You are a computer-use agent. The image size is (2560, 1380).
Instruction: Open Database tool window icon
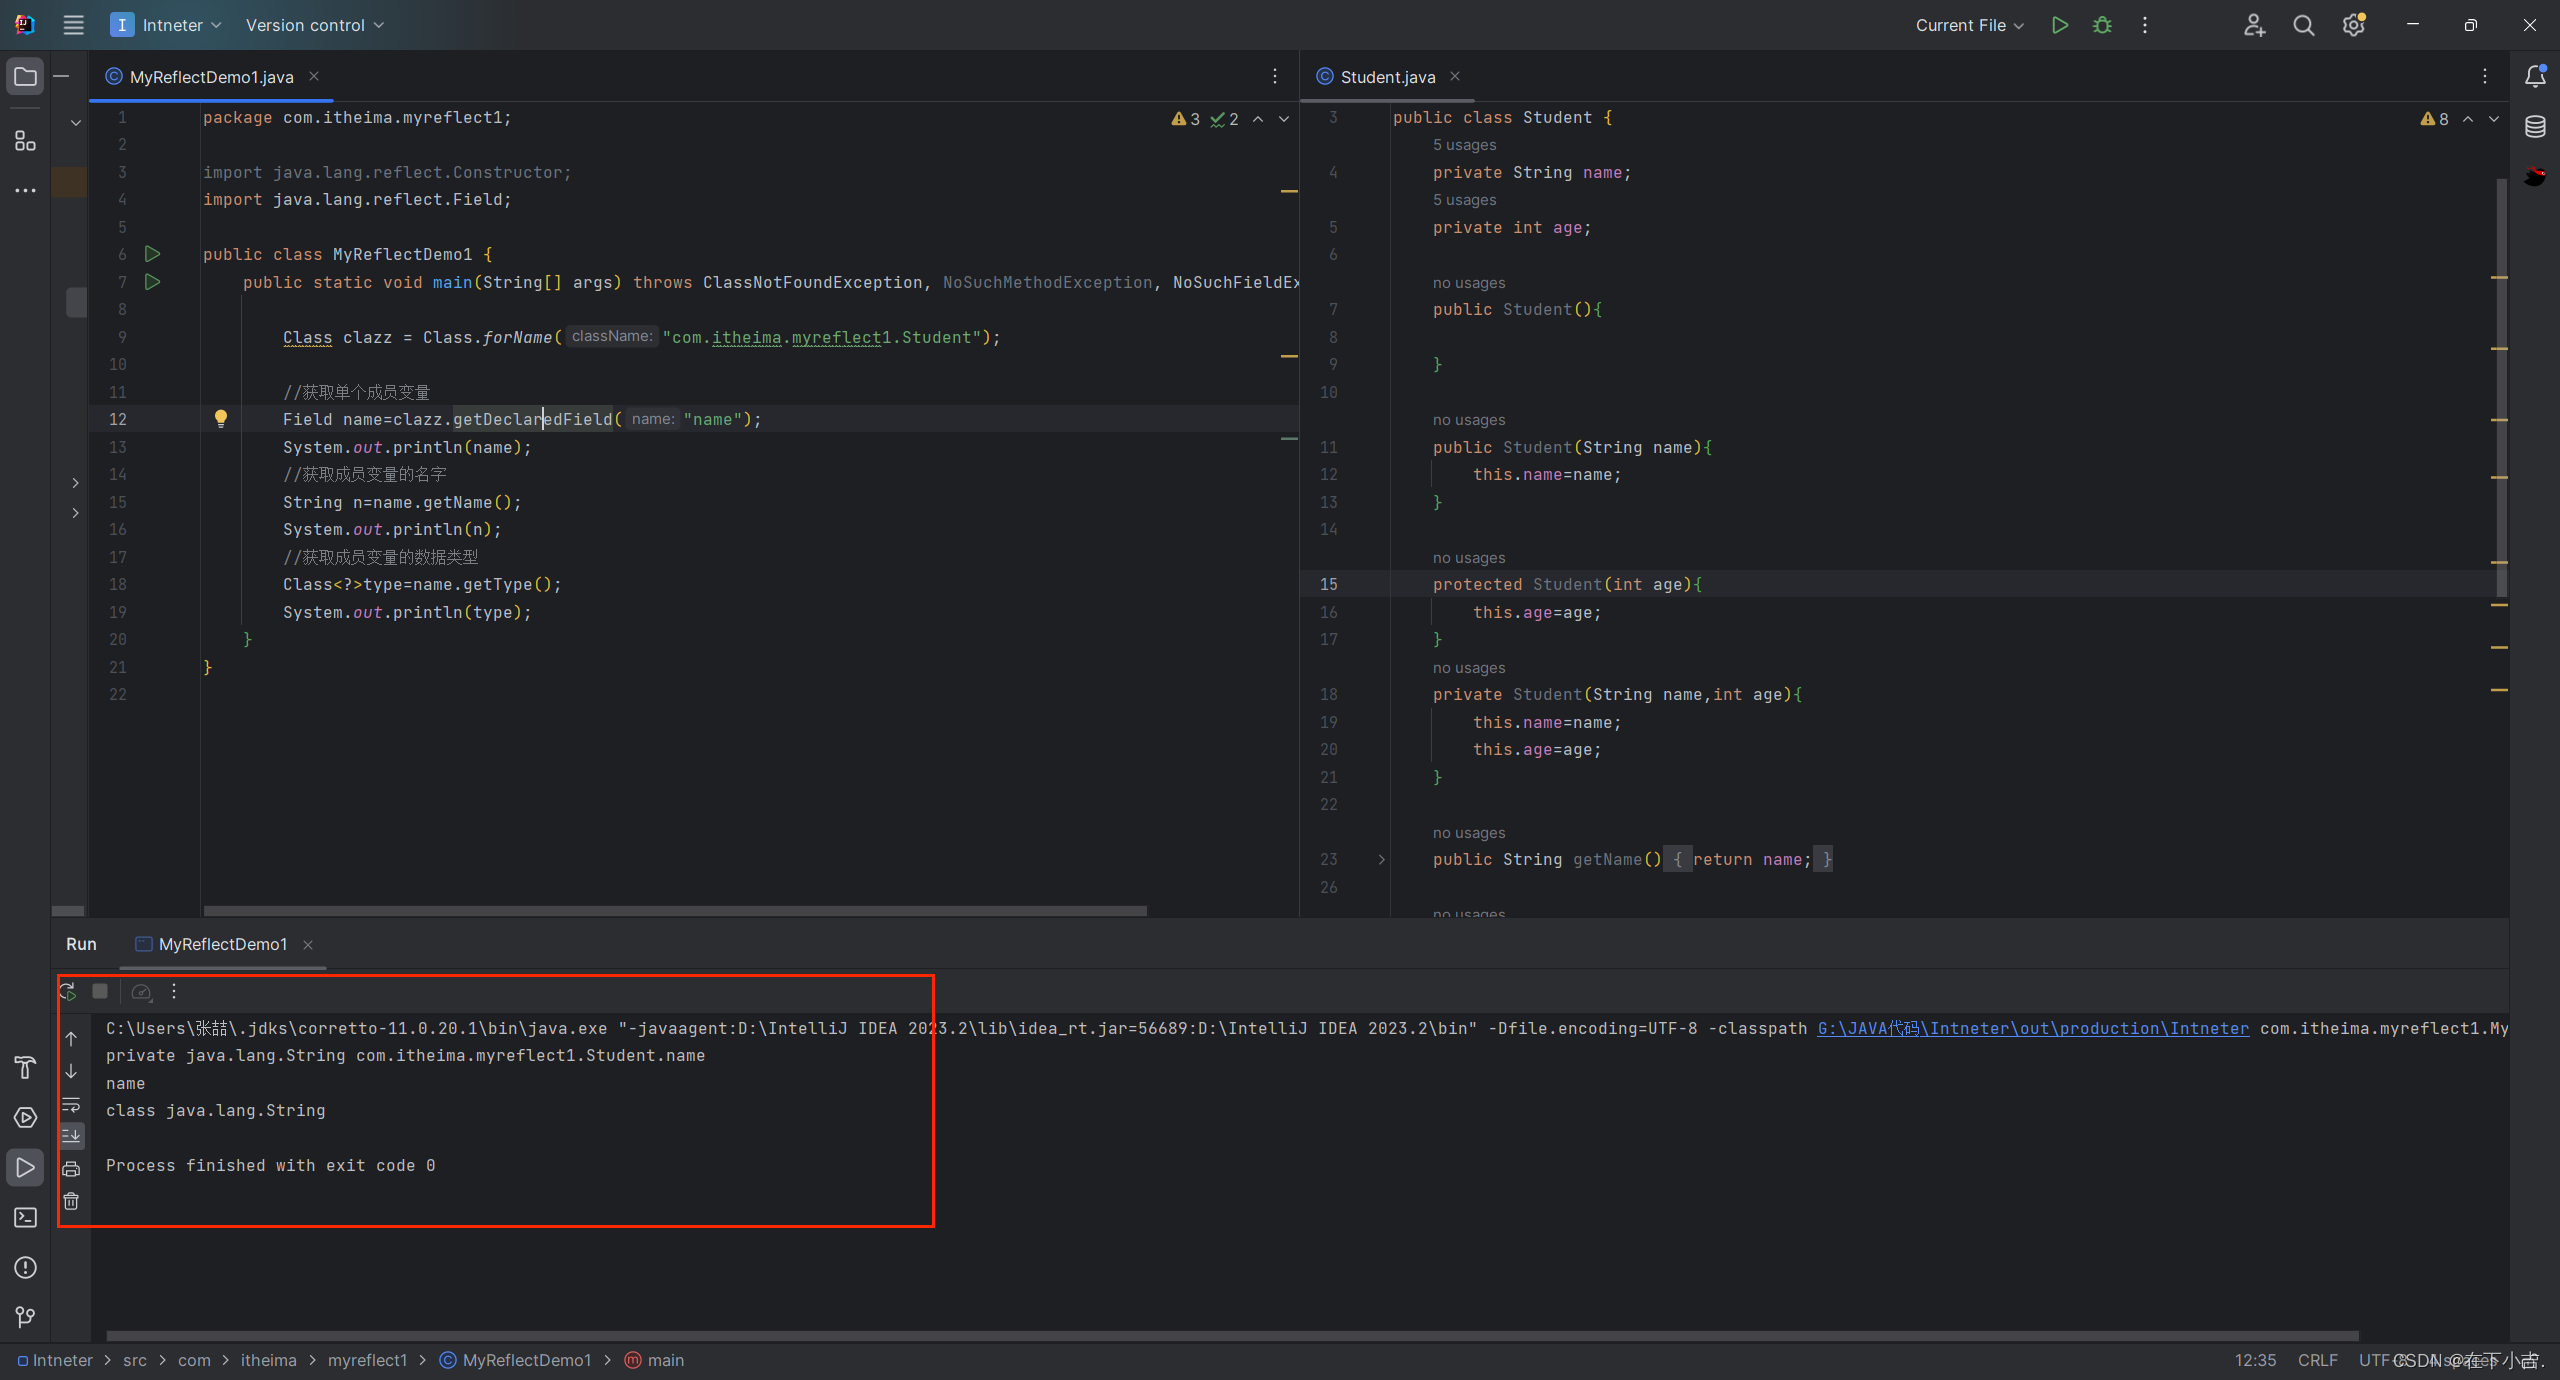tap(2535, 127)
